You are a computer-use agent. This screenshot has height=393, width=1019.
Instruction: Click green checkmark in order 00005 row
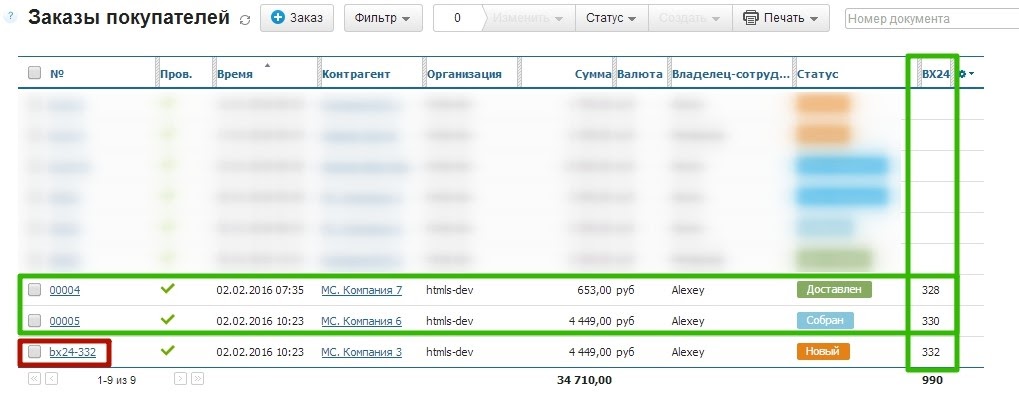168,320
